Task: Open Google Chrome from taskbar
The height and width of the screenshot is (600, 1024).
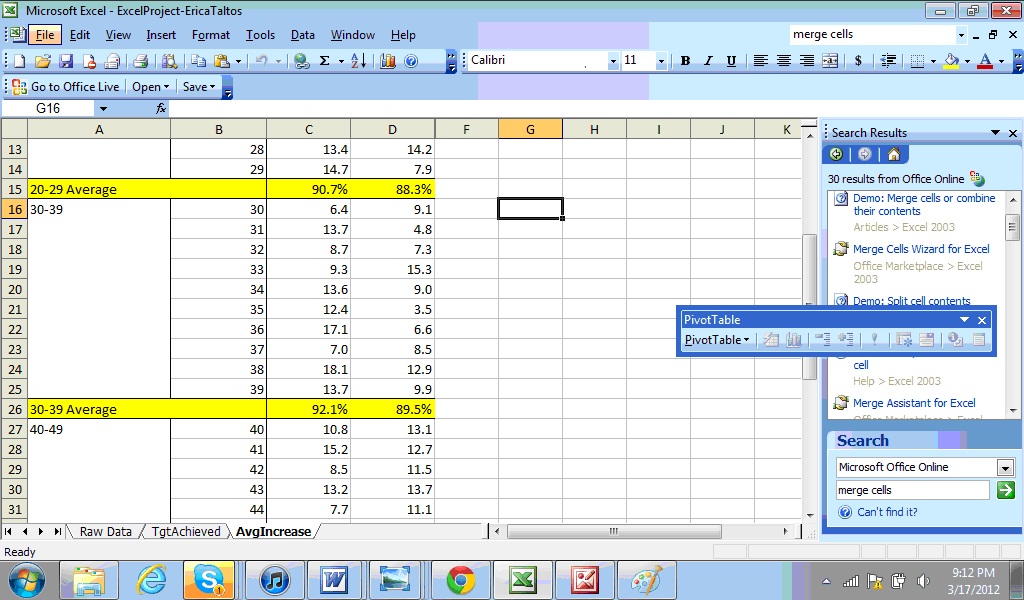Action: 460,579
